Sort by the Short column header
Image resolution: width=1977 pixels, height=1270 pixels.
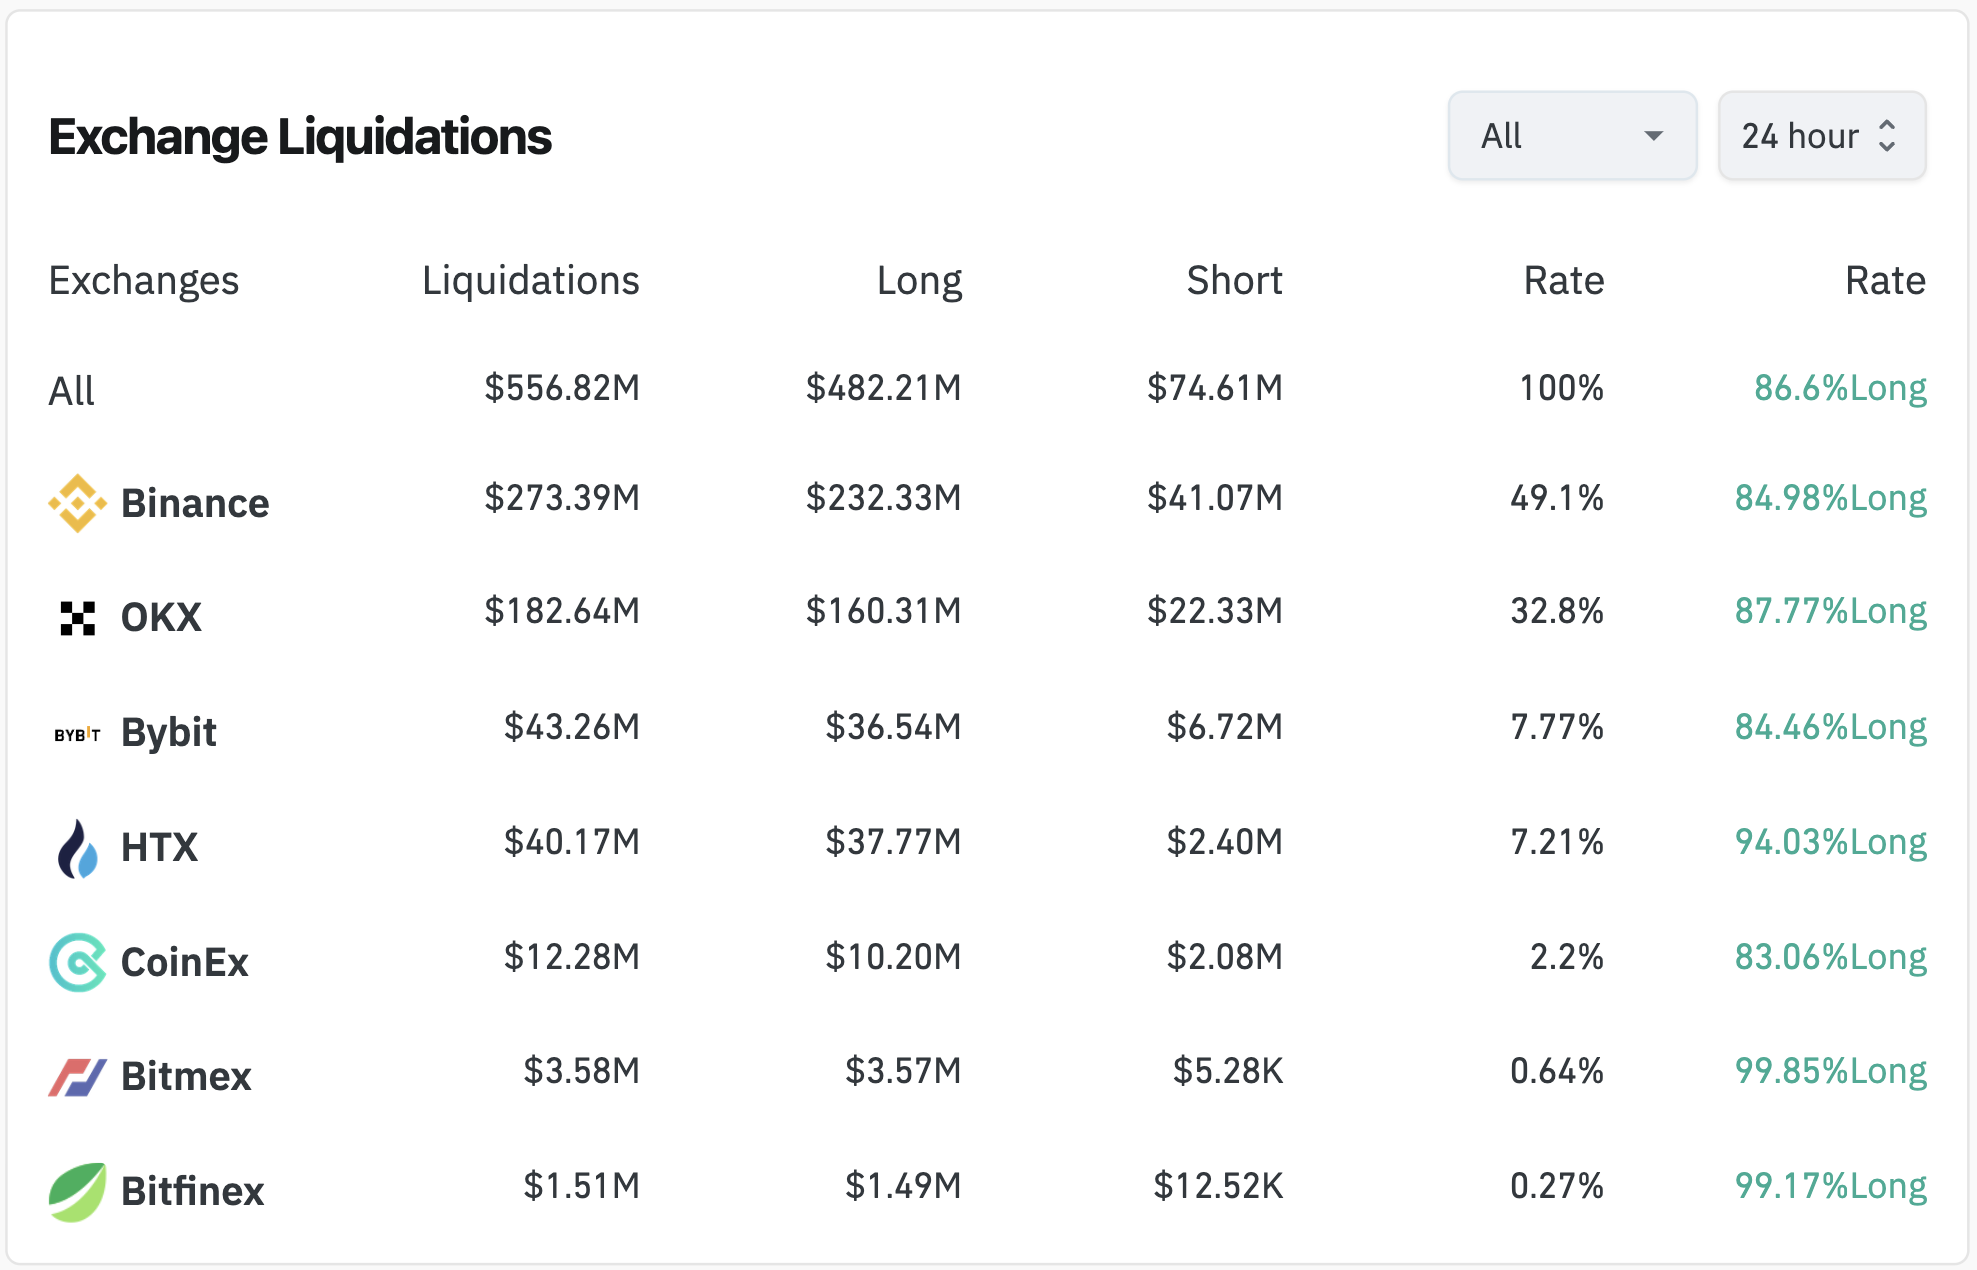click(x=1234, y=281)
